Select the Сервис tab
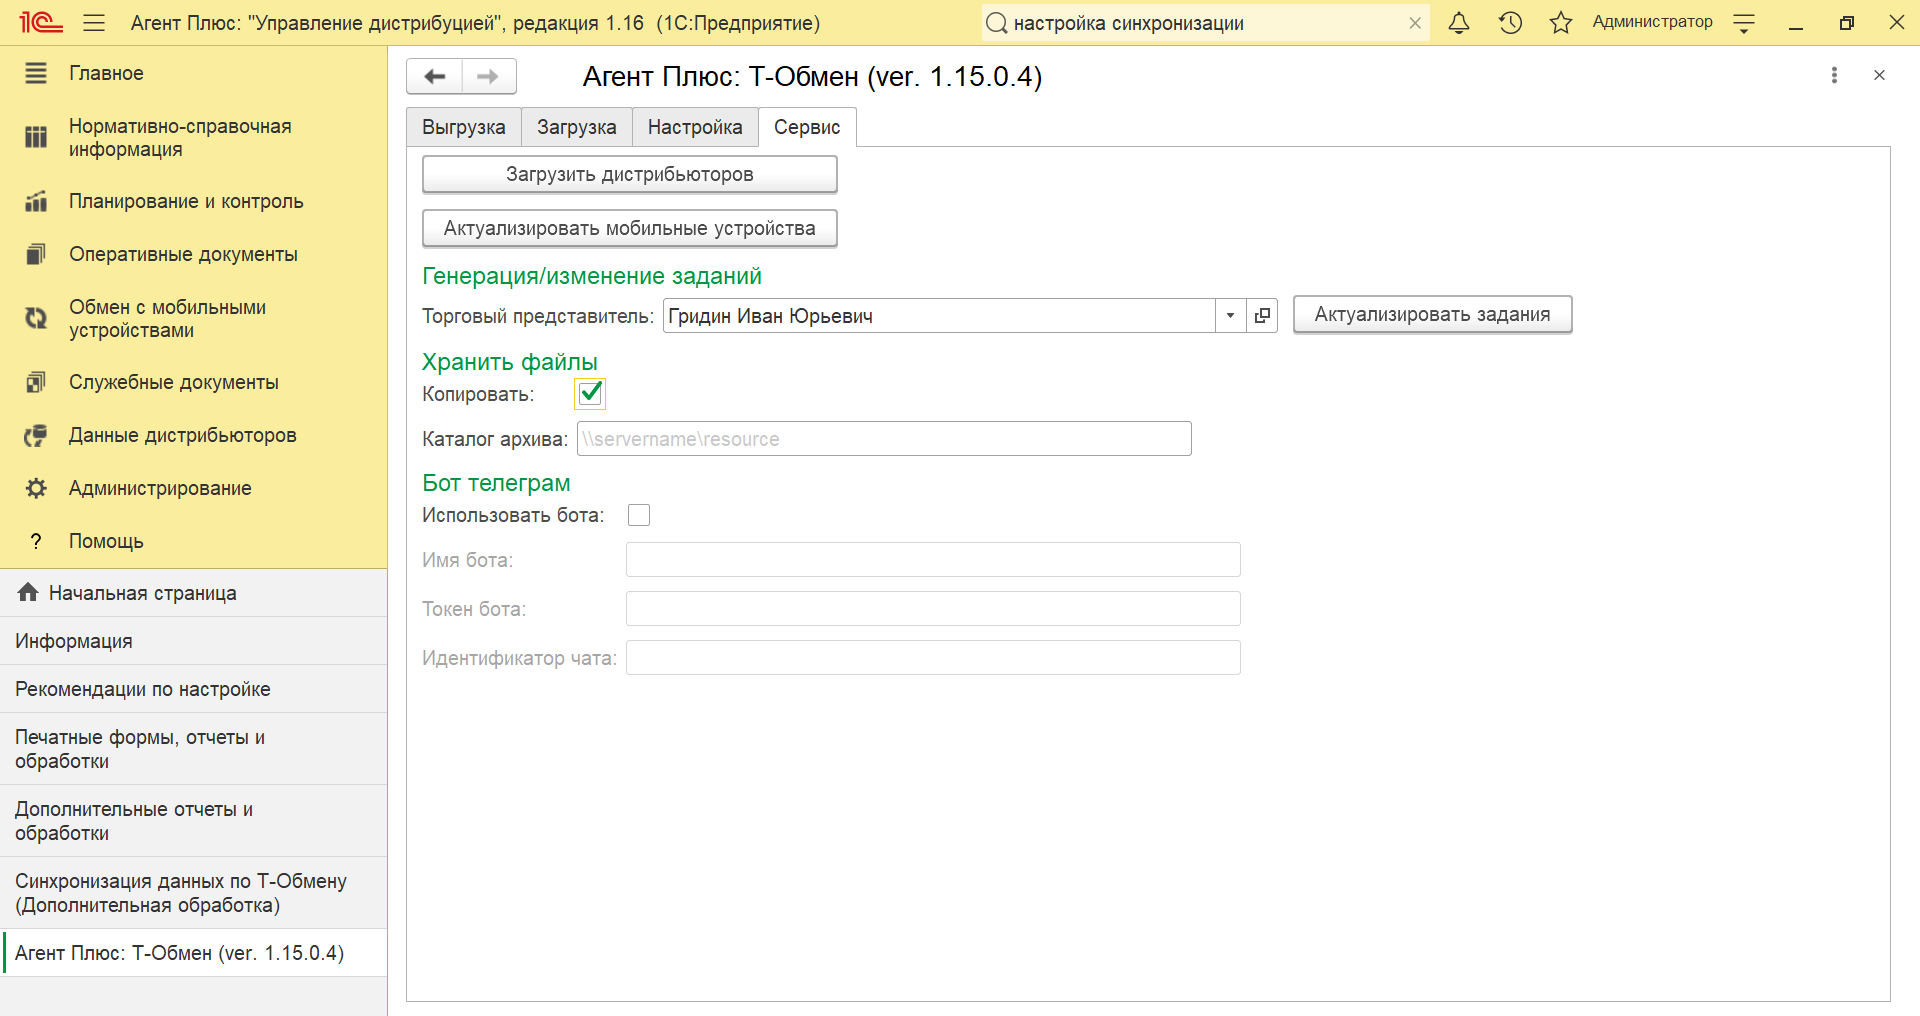Image resolution: width=1920 pixels, height=1016 pixels. point(807,127)
